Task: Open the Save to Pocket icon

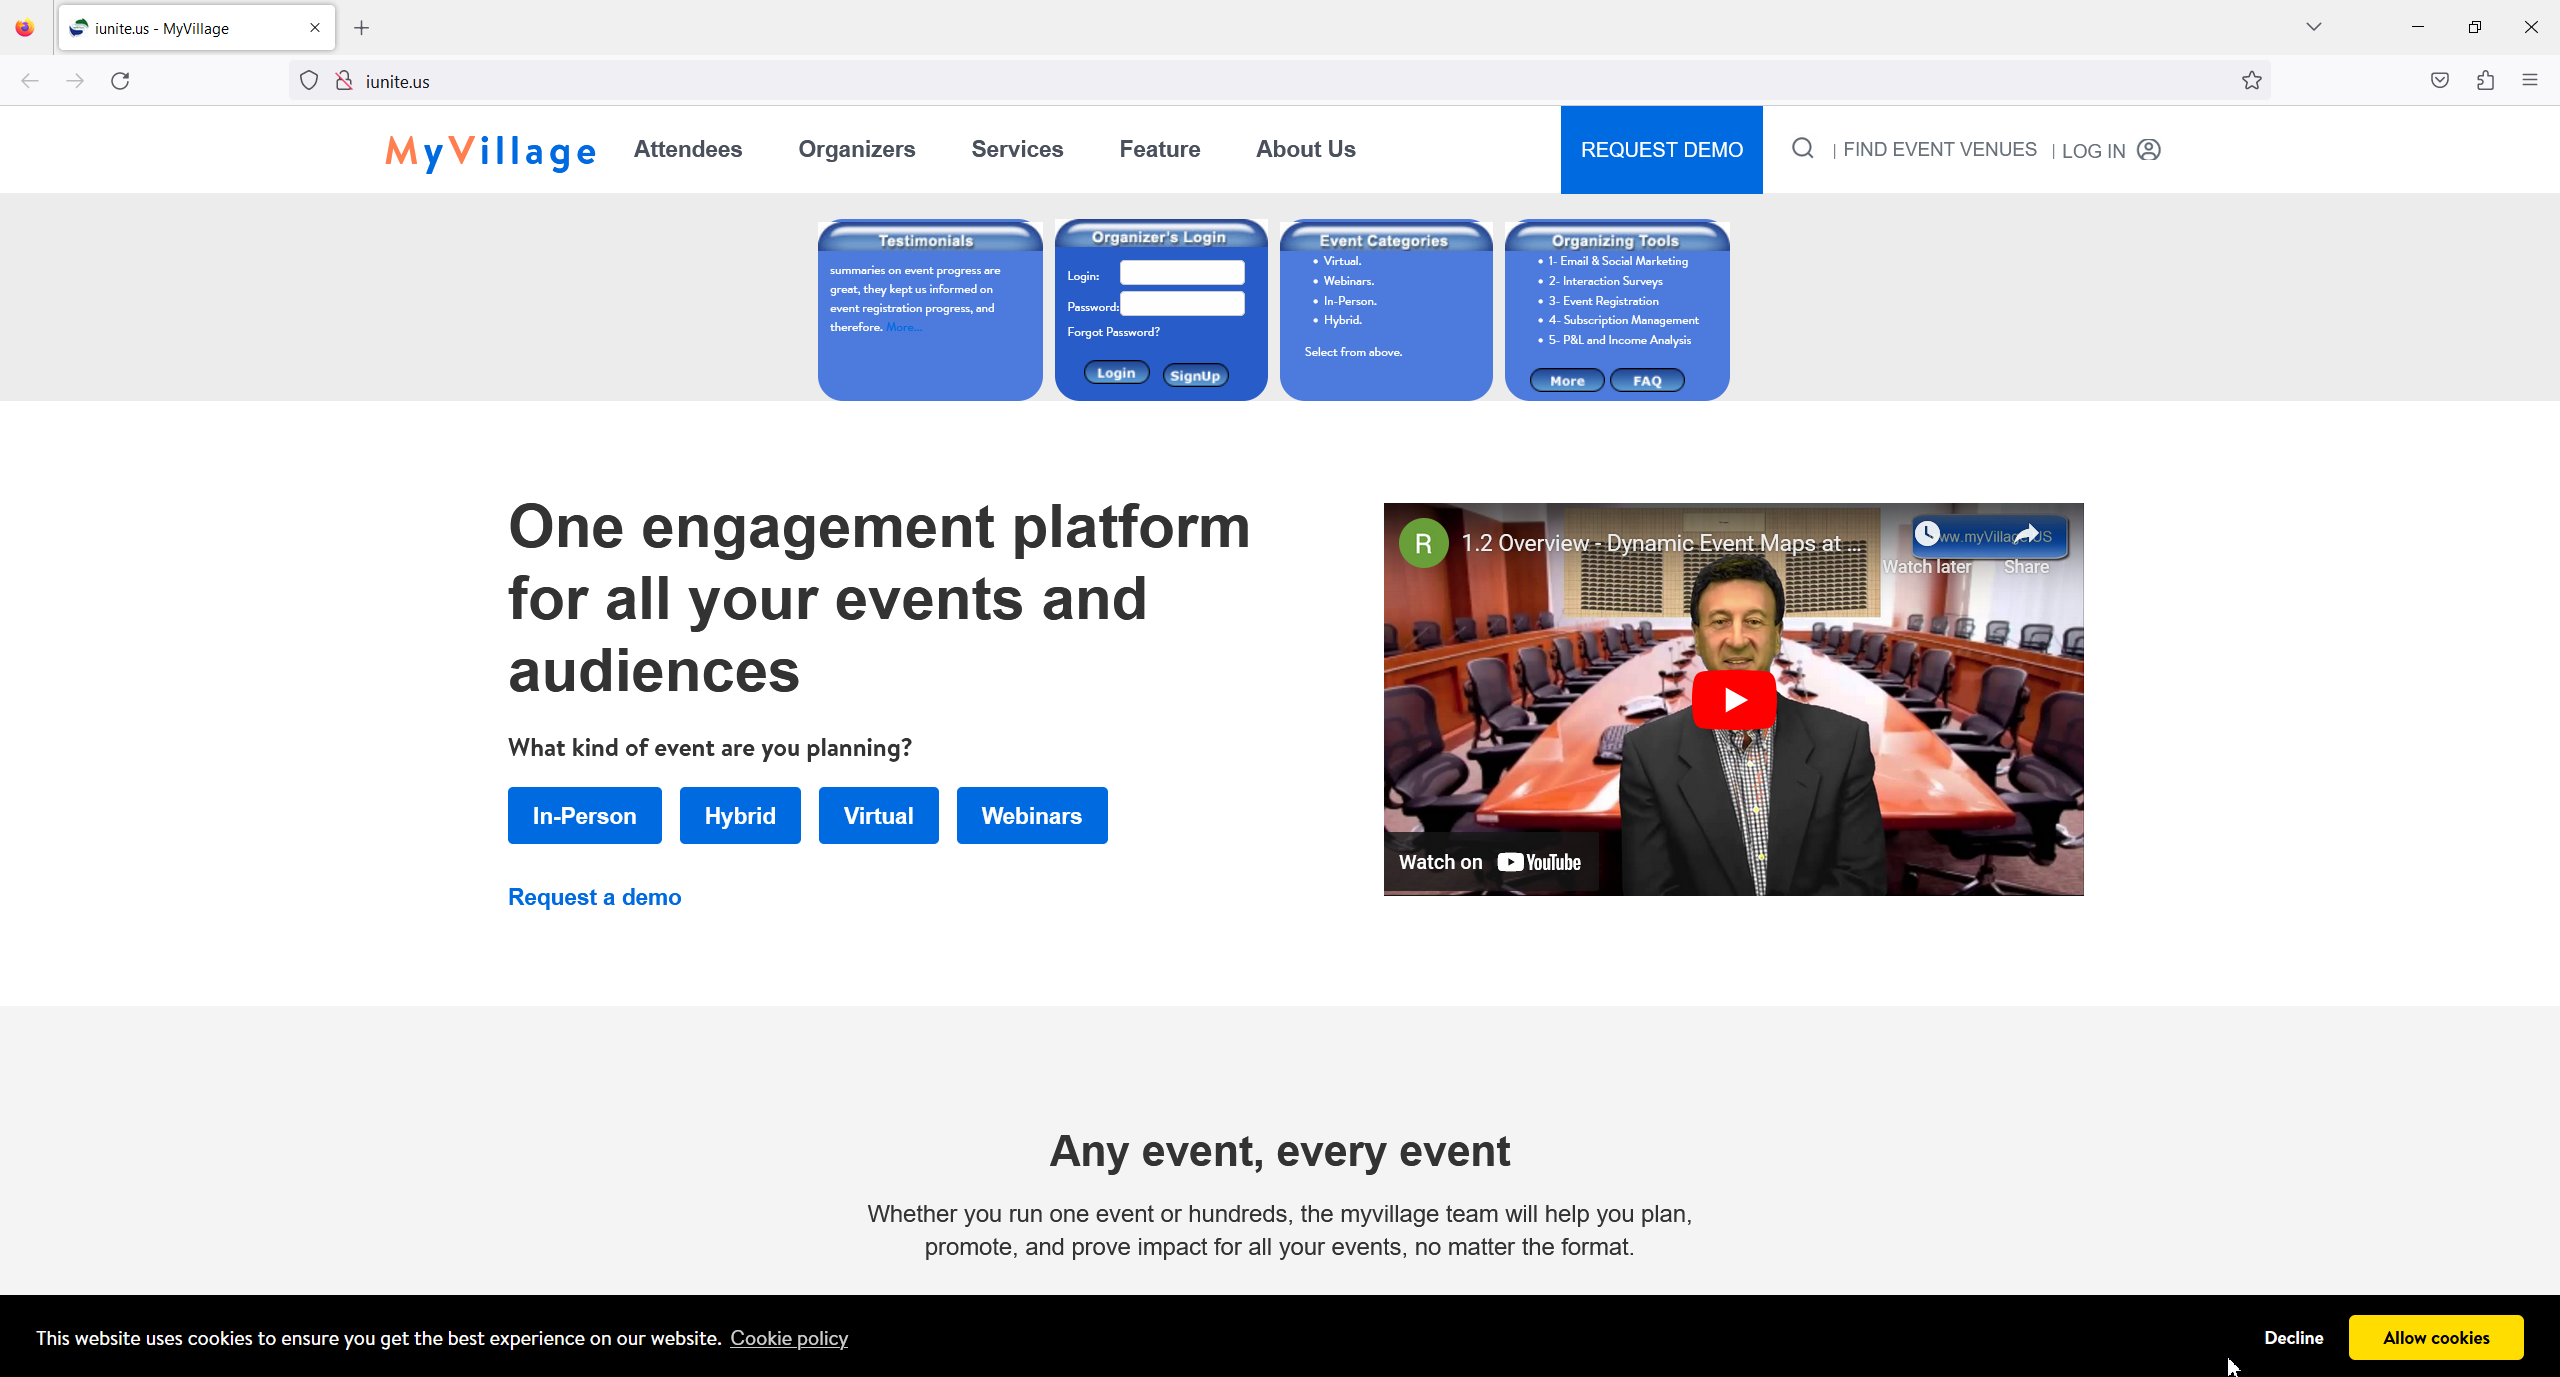Action: point(2439,81)
